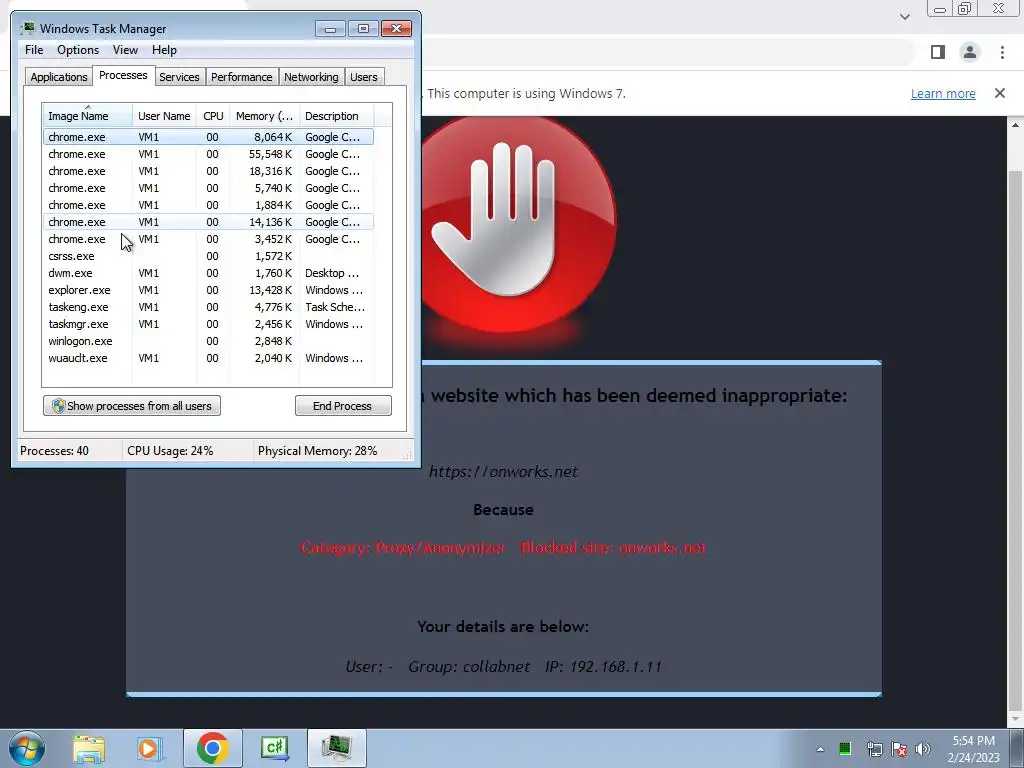The width and height of the screenshot is (1024, 768).
Task: Click the Processes: 40 status entry
Action: (54, 451)
